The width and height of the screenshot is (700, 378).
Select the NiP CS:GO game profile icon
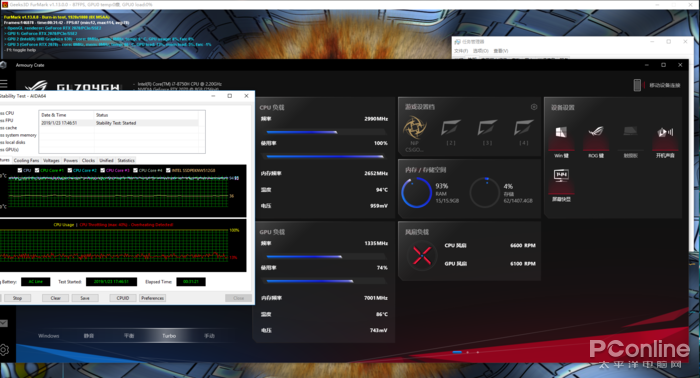tap(415, 127)
